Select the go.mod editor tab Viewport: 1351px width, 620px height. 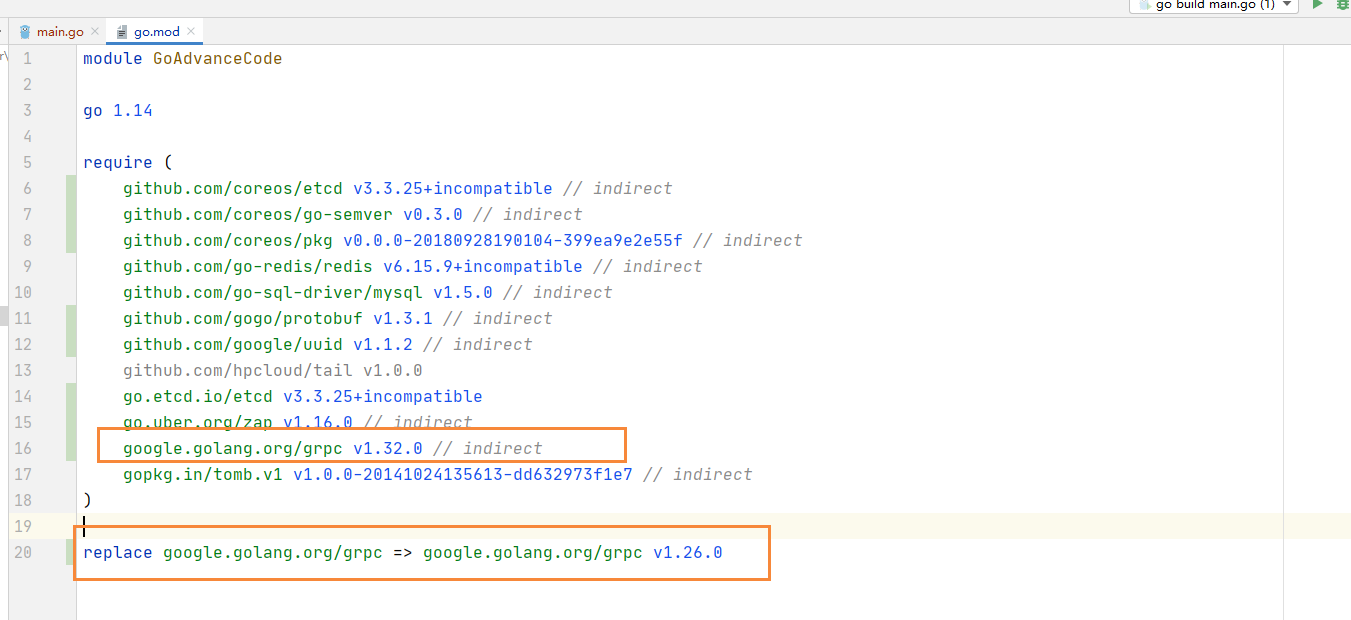[156, 32]
